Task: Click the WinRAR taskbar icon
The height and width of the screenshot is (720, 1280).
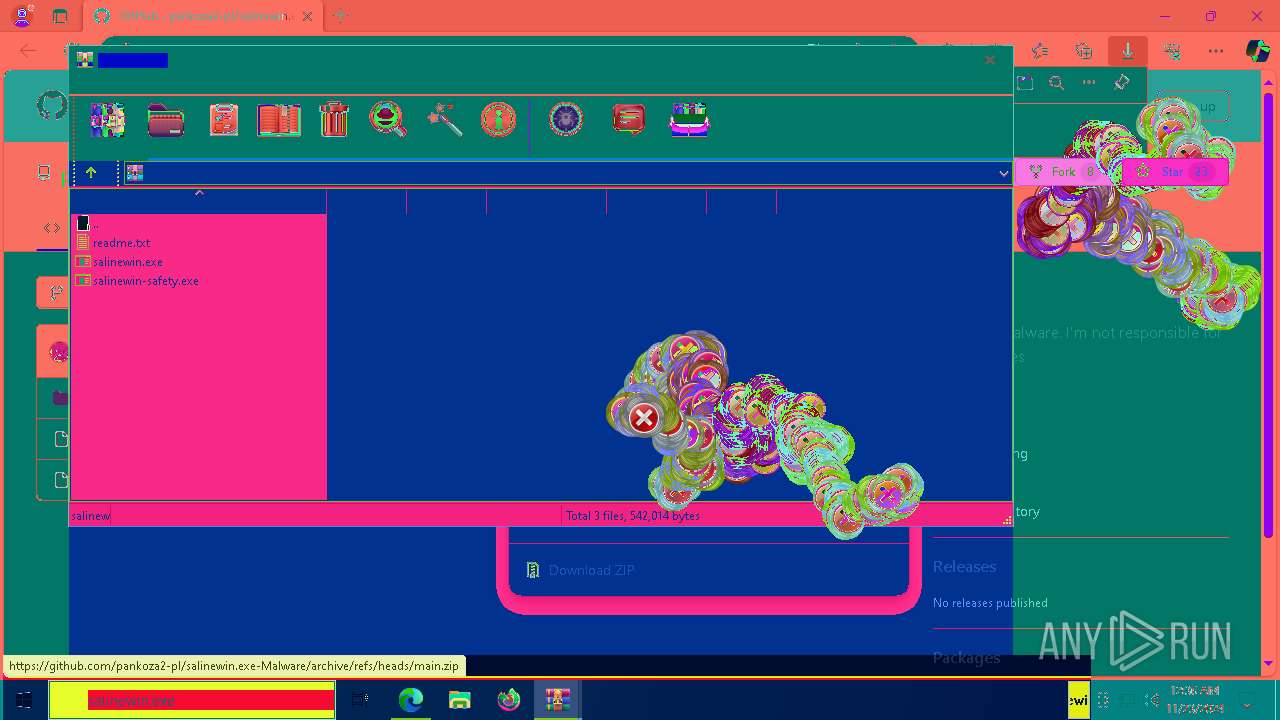Action: pos(557,700)
